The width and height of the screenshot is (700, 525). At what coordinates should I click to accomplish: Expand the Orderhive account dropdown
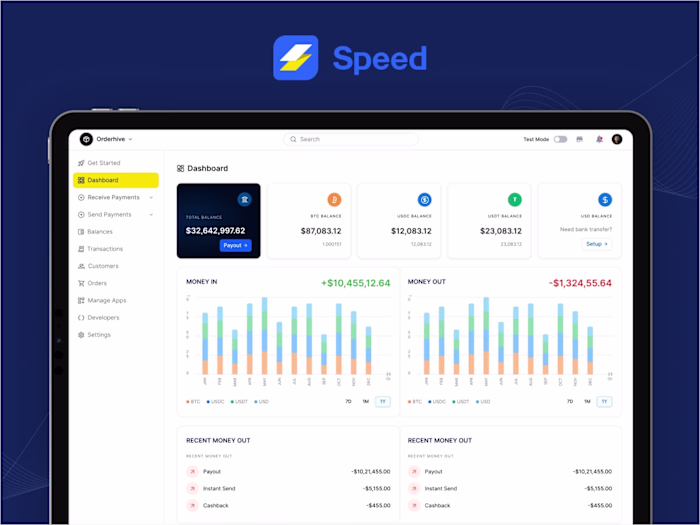tap(130, 139)
